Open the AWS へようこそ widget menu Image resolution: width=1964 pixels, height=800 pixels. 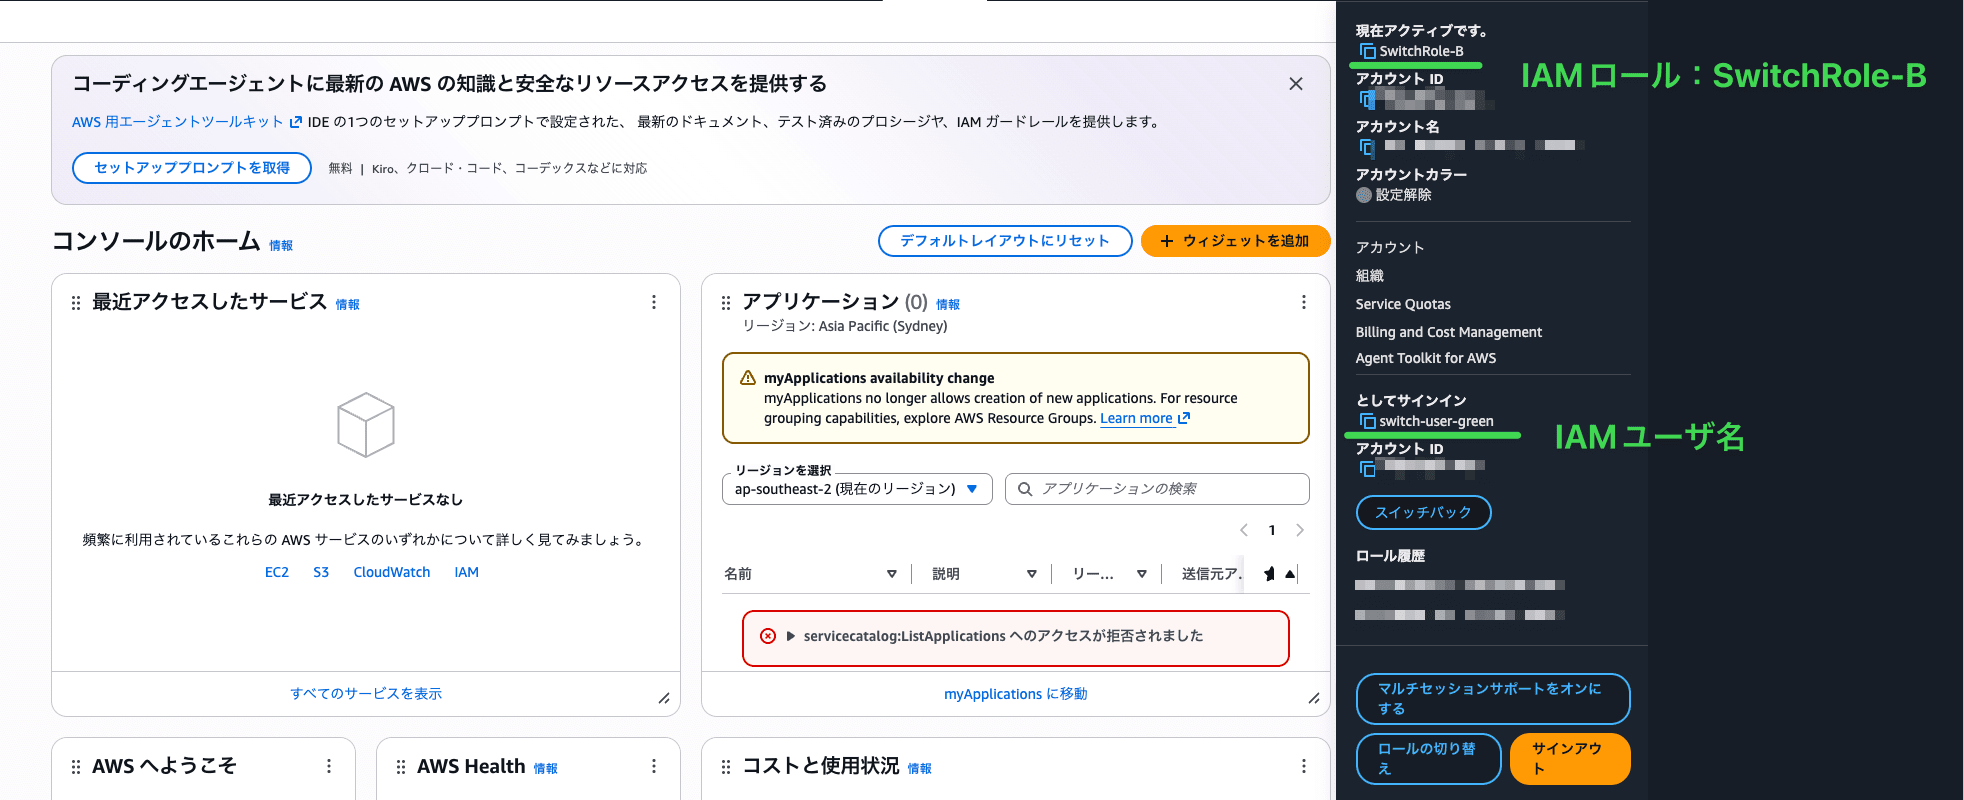329,766
